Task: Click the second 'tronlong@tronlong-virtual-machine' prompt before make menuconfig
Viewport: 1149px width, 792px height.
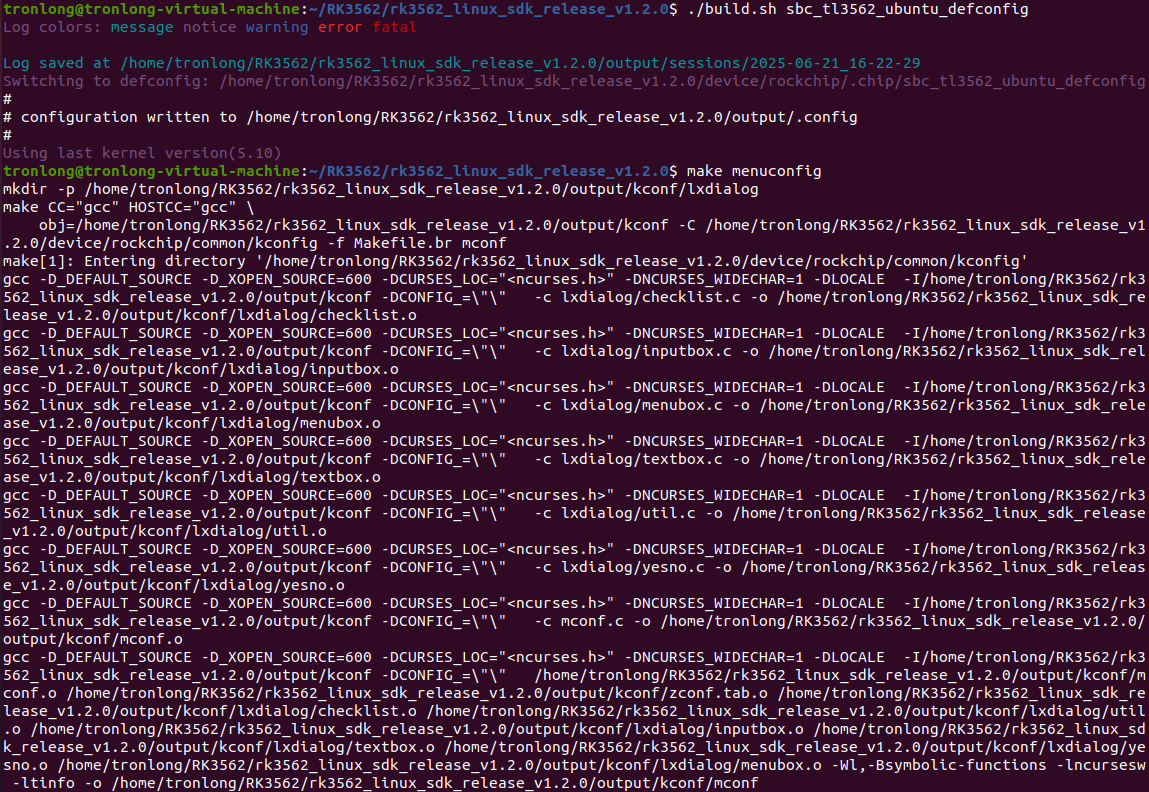Action: click(x=151, y=171)
